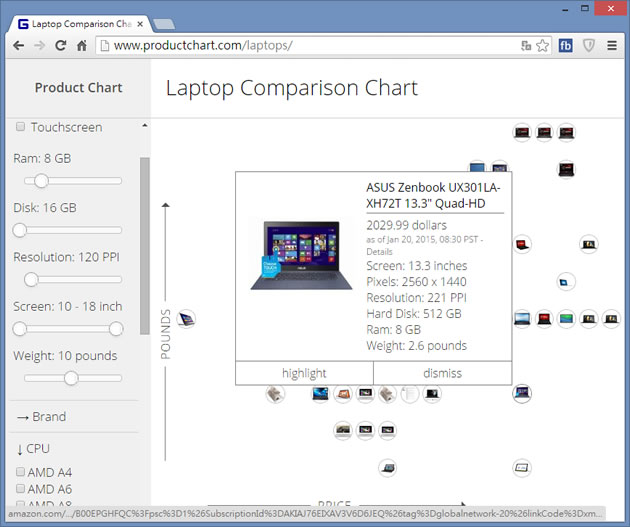630x527 pixels.
Task: Close the Laptop Comparison Chart tab
Action: [140, 24]
